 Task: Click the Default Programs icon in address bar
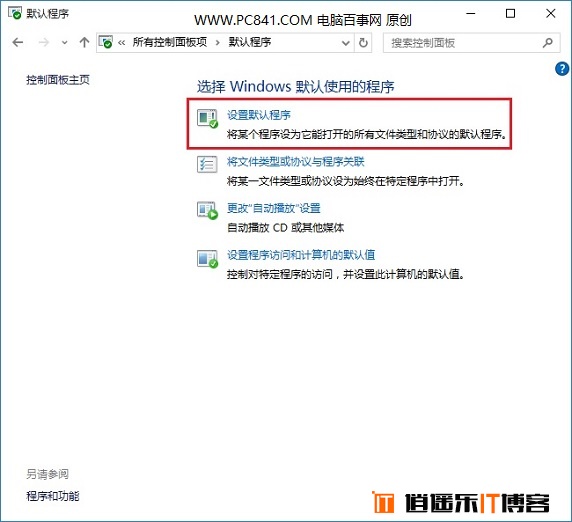(x=106, y=42)
